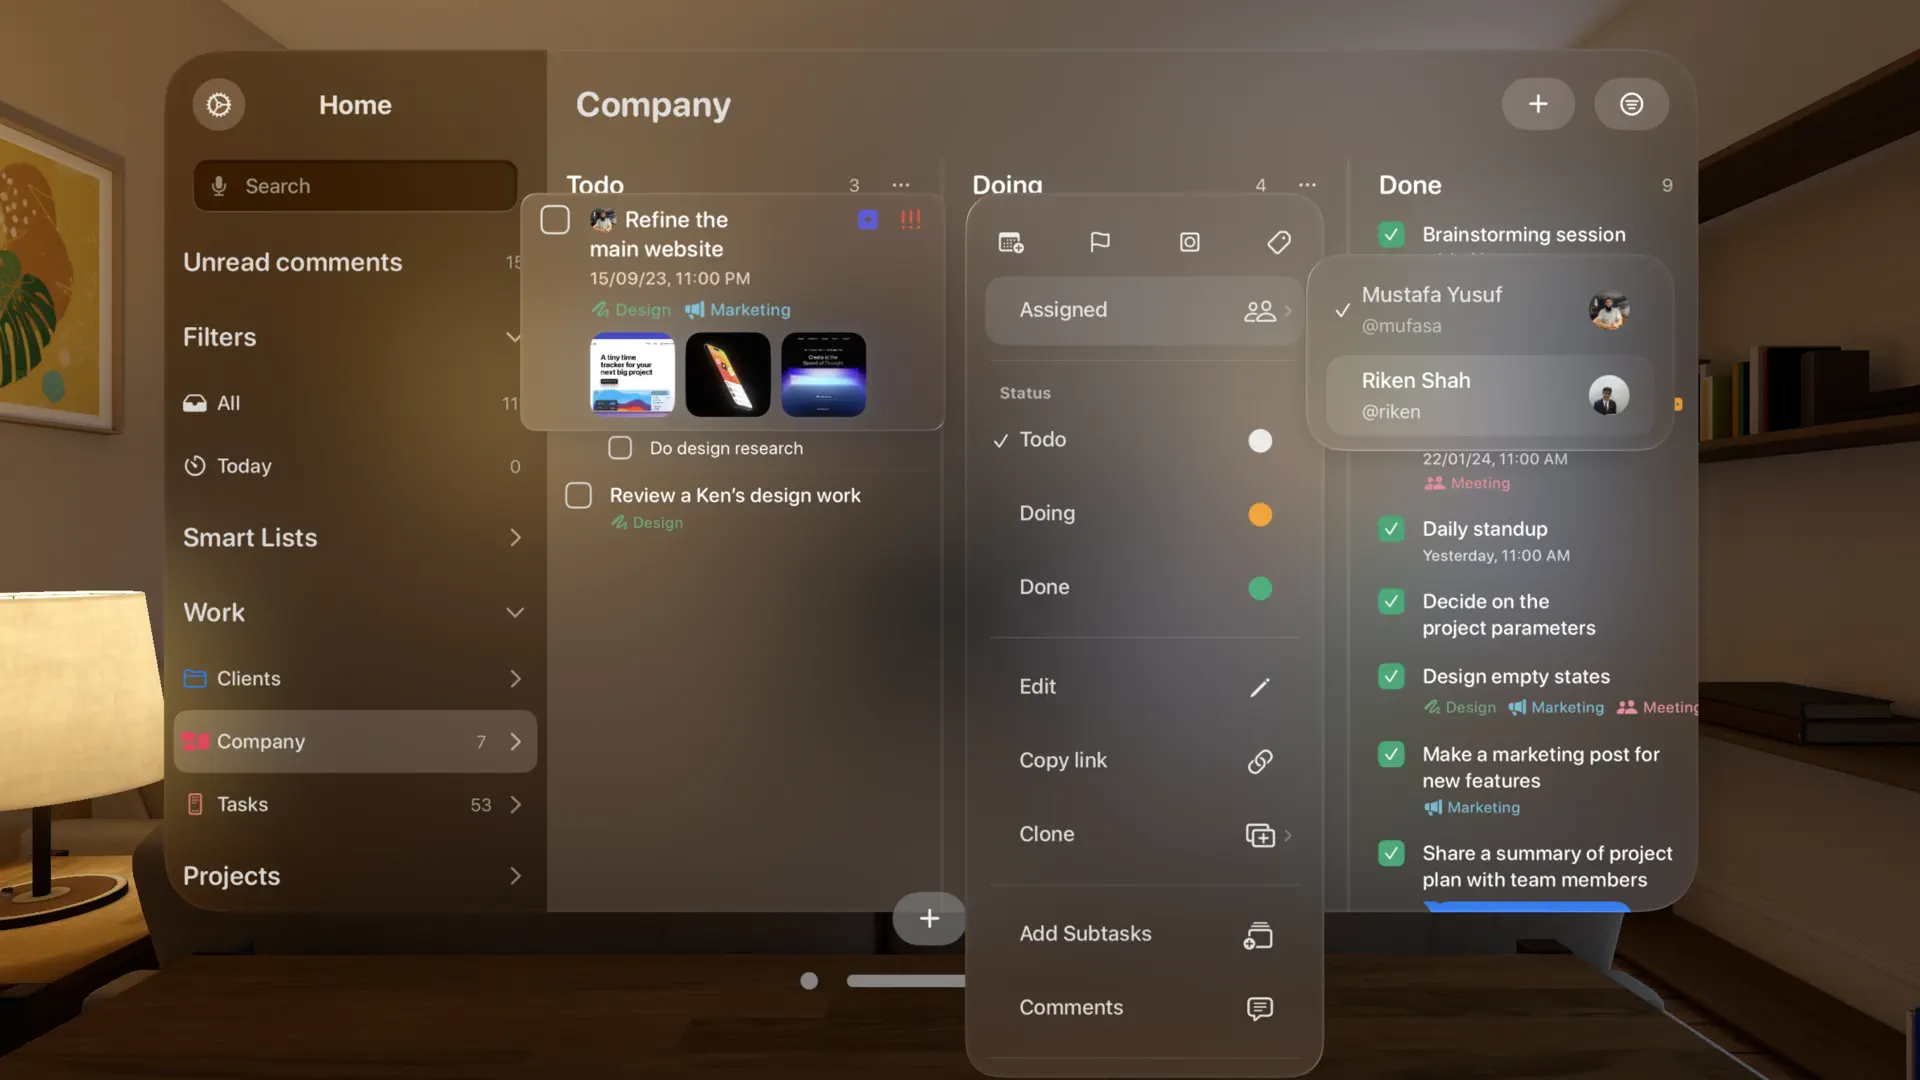Add a tag using the tag icon
The image size is (1920, 1080).
coord(1279,242)
